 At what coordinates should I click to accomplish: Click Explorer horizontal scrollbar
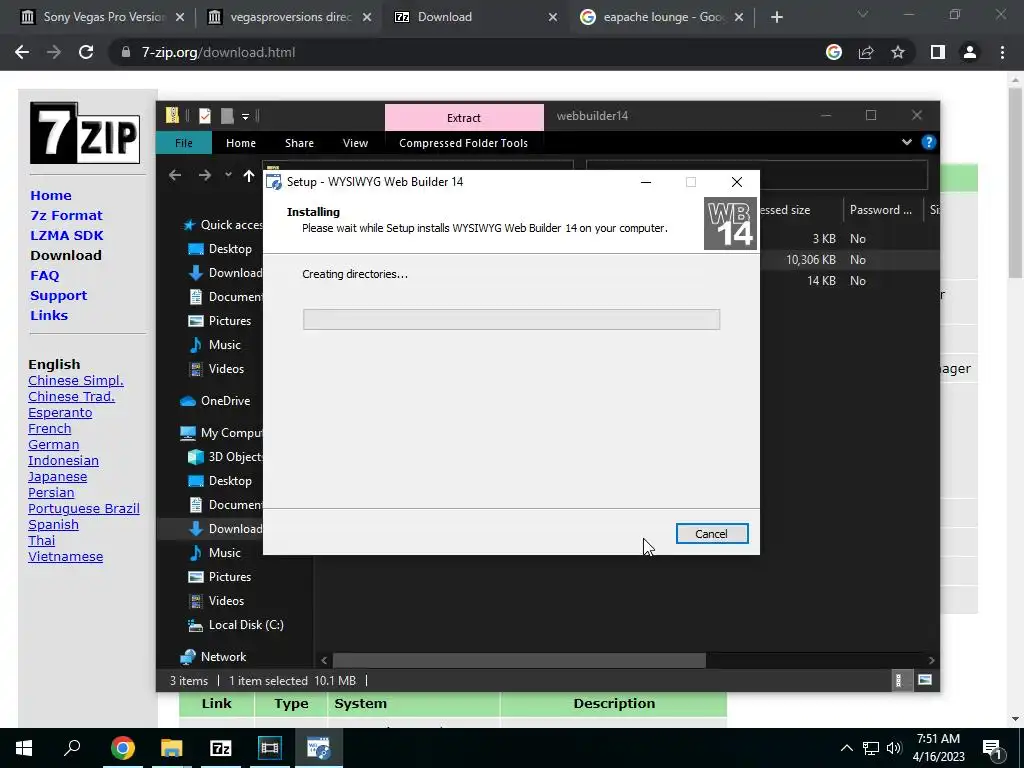(x=519, y=660)
